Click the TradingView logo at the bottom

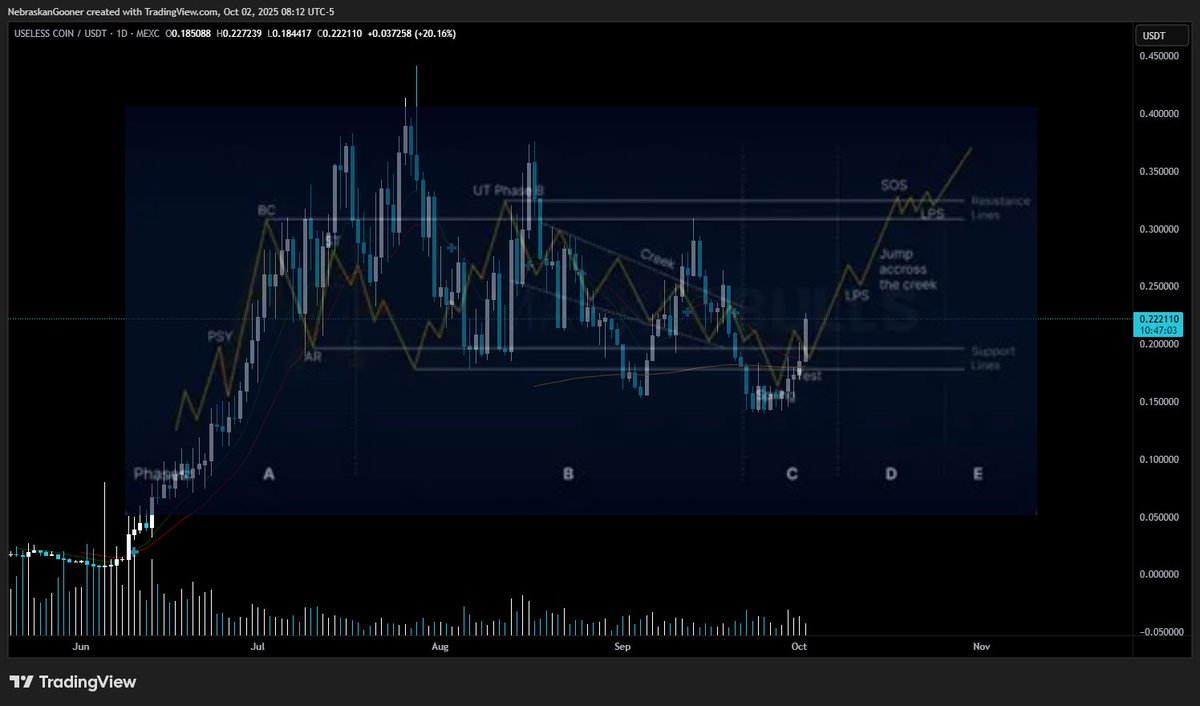tap(73, 682)
